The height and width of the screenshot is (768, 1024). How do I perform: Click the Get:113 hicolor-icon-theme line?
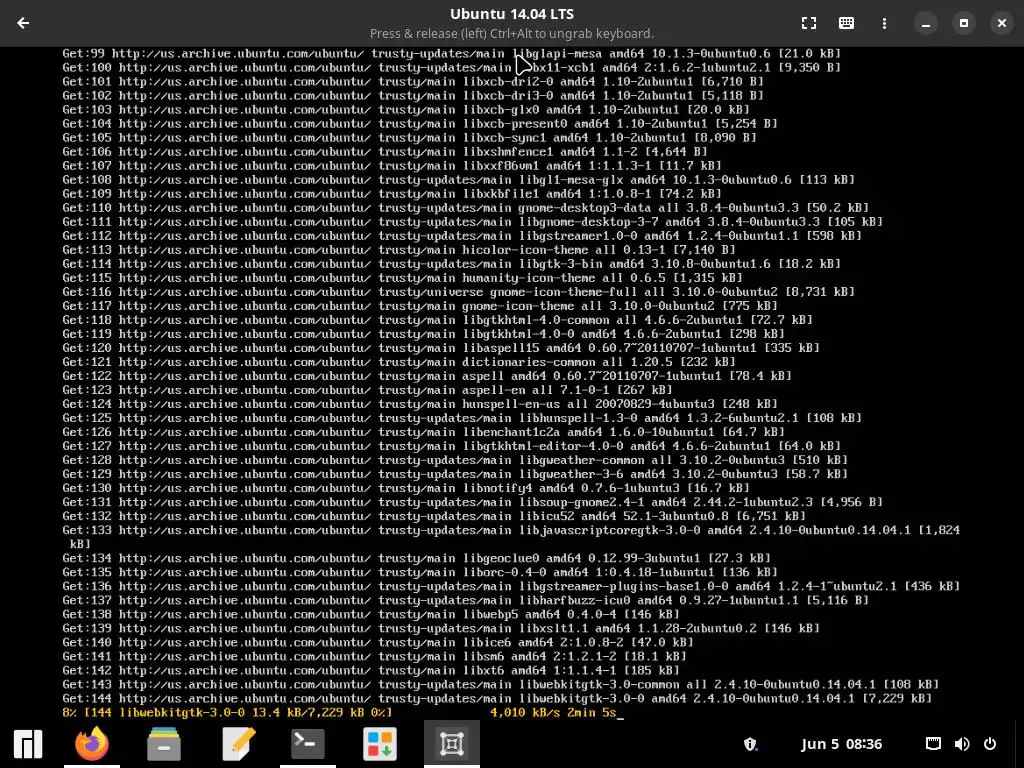click(x=399, y=250)
